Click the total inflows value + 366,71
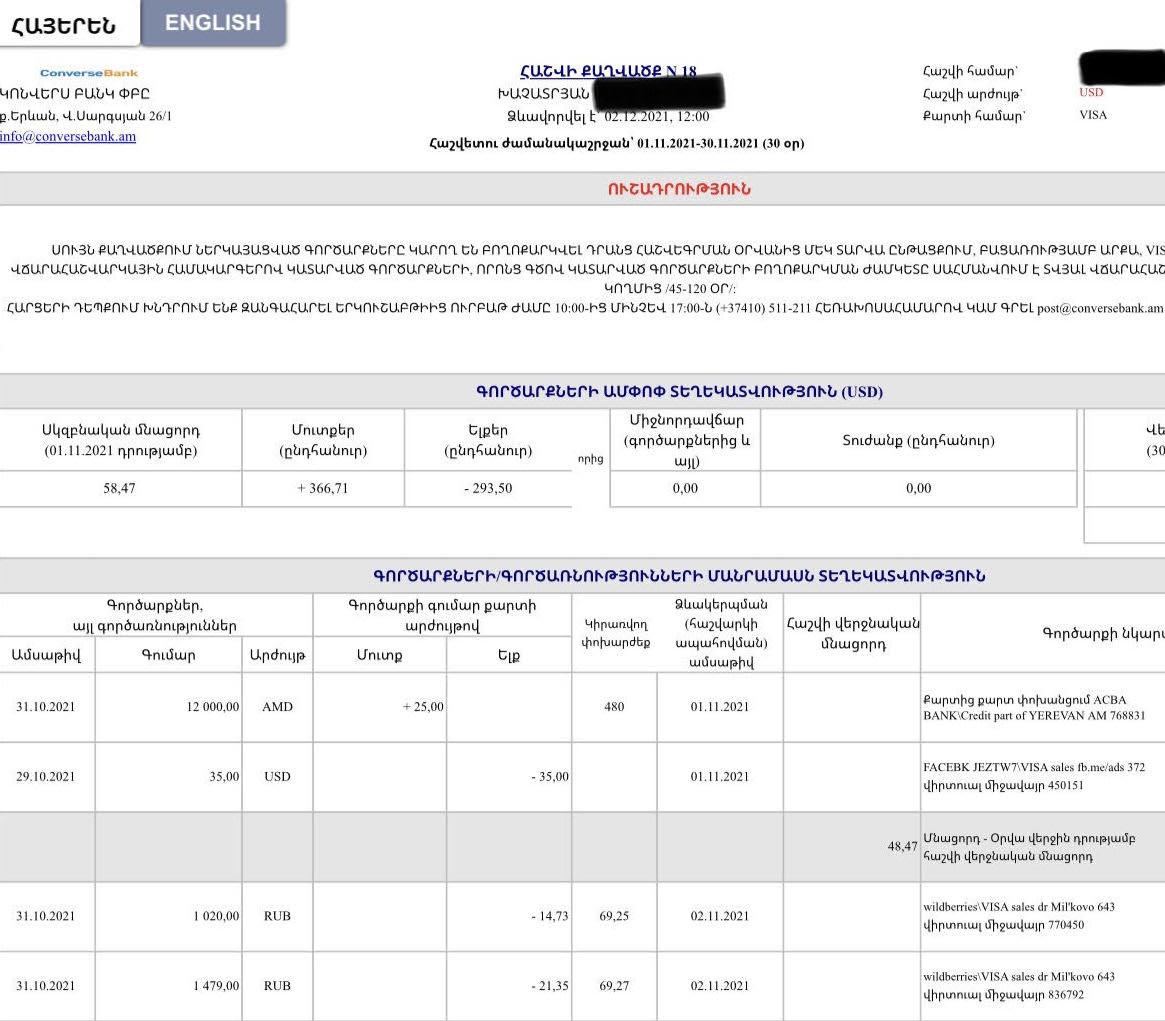 (x=322, y=488)
